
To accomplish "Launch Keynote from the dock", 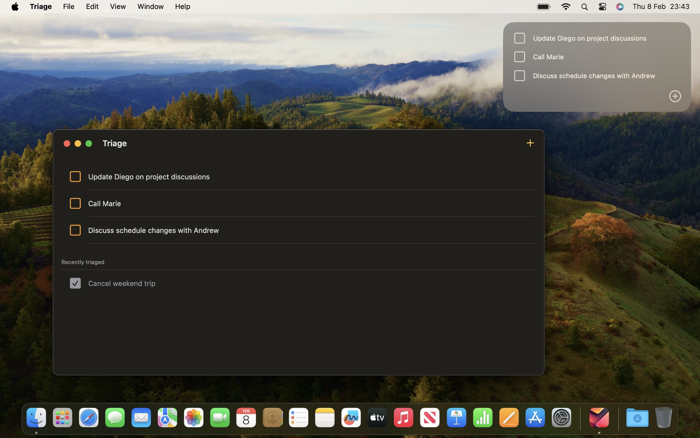I will click(456, 418).
